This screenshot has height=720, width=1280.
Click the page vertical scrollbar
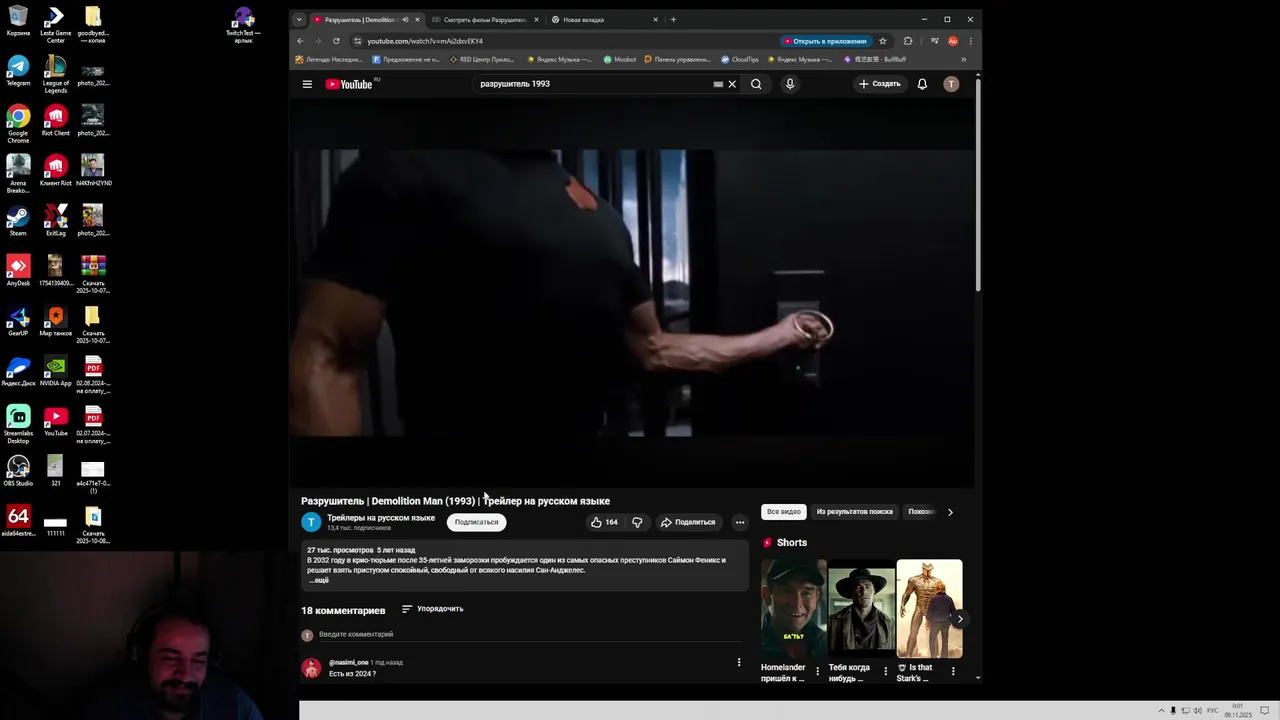pyautogui.click(x=978, y=185)
